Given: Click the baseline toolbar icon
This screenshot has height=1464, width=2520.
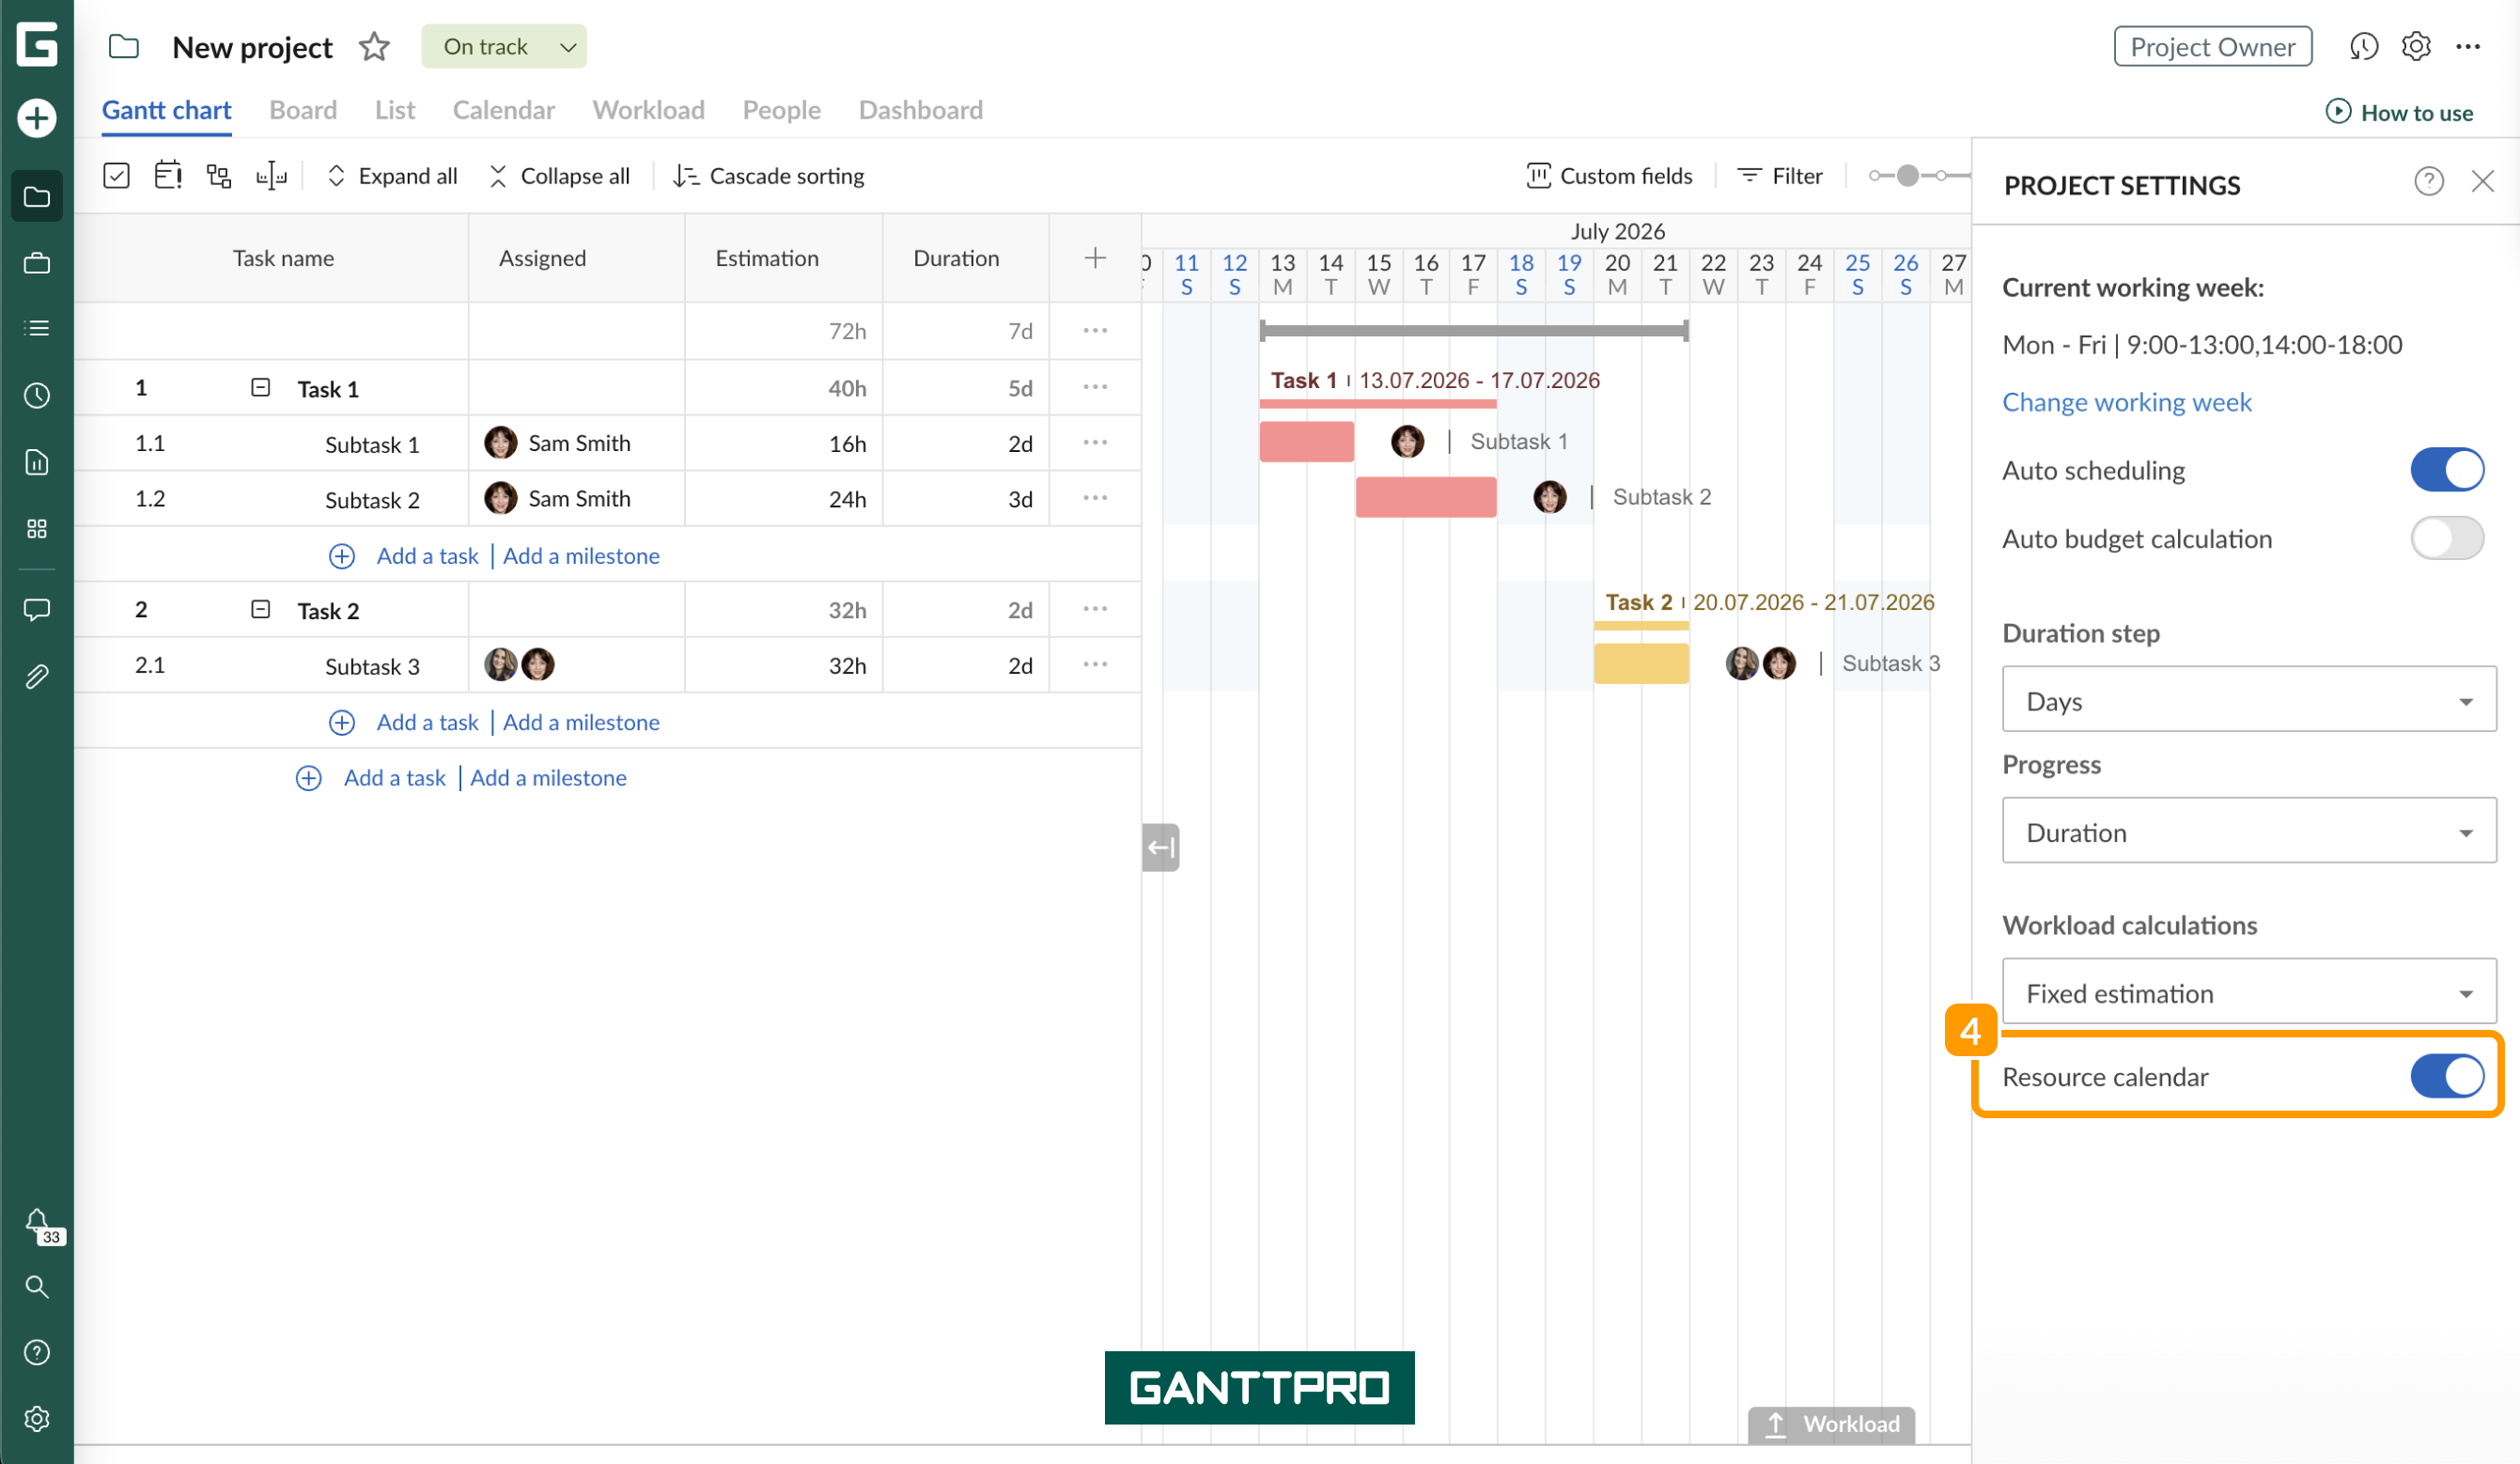Looking at the screenshot, I should pos(271,176).
